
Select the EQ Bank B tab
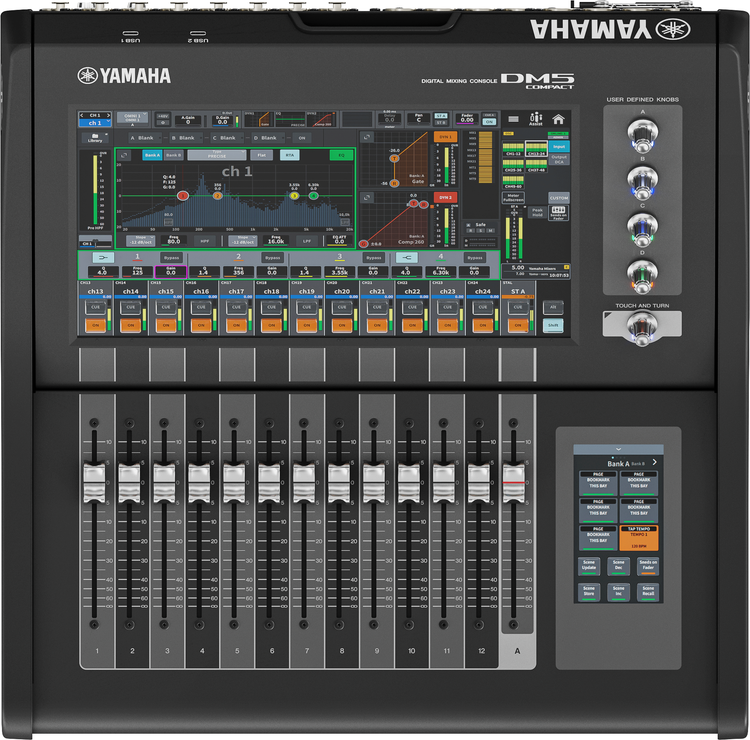(173, 155)
